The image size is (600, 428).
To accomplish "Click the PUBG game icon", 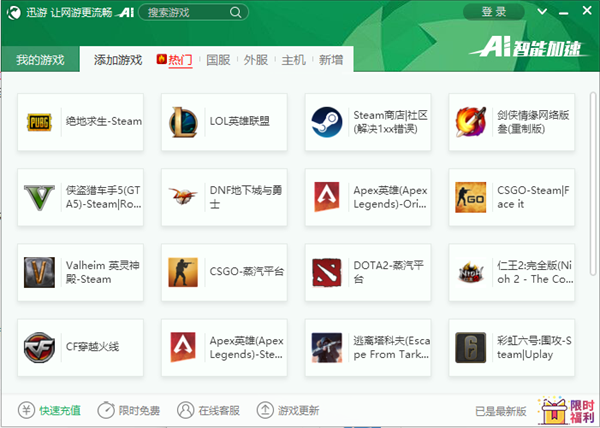I will [39, 122].
